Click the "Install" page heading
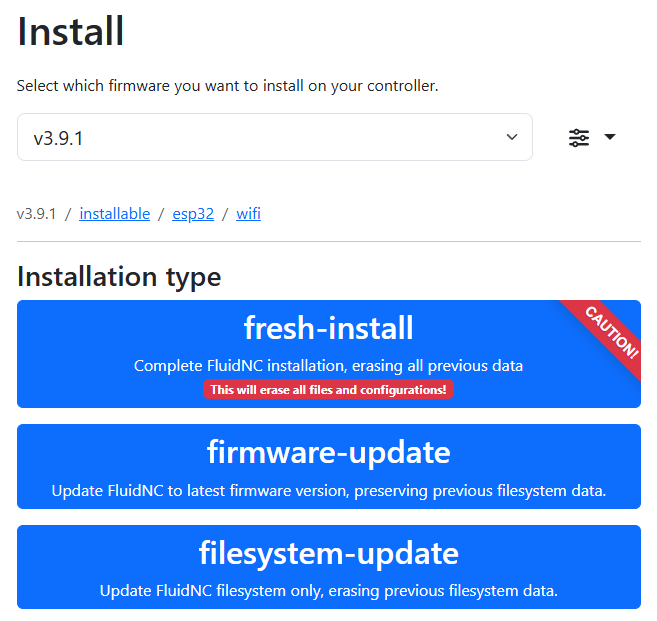657x621 pixels. (x=71, y=32)
